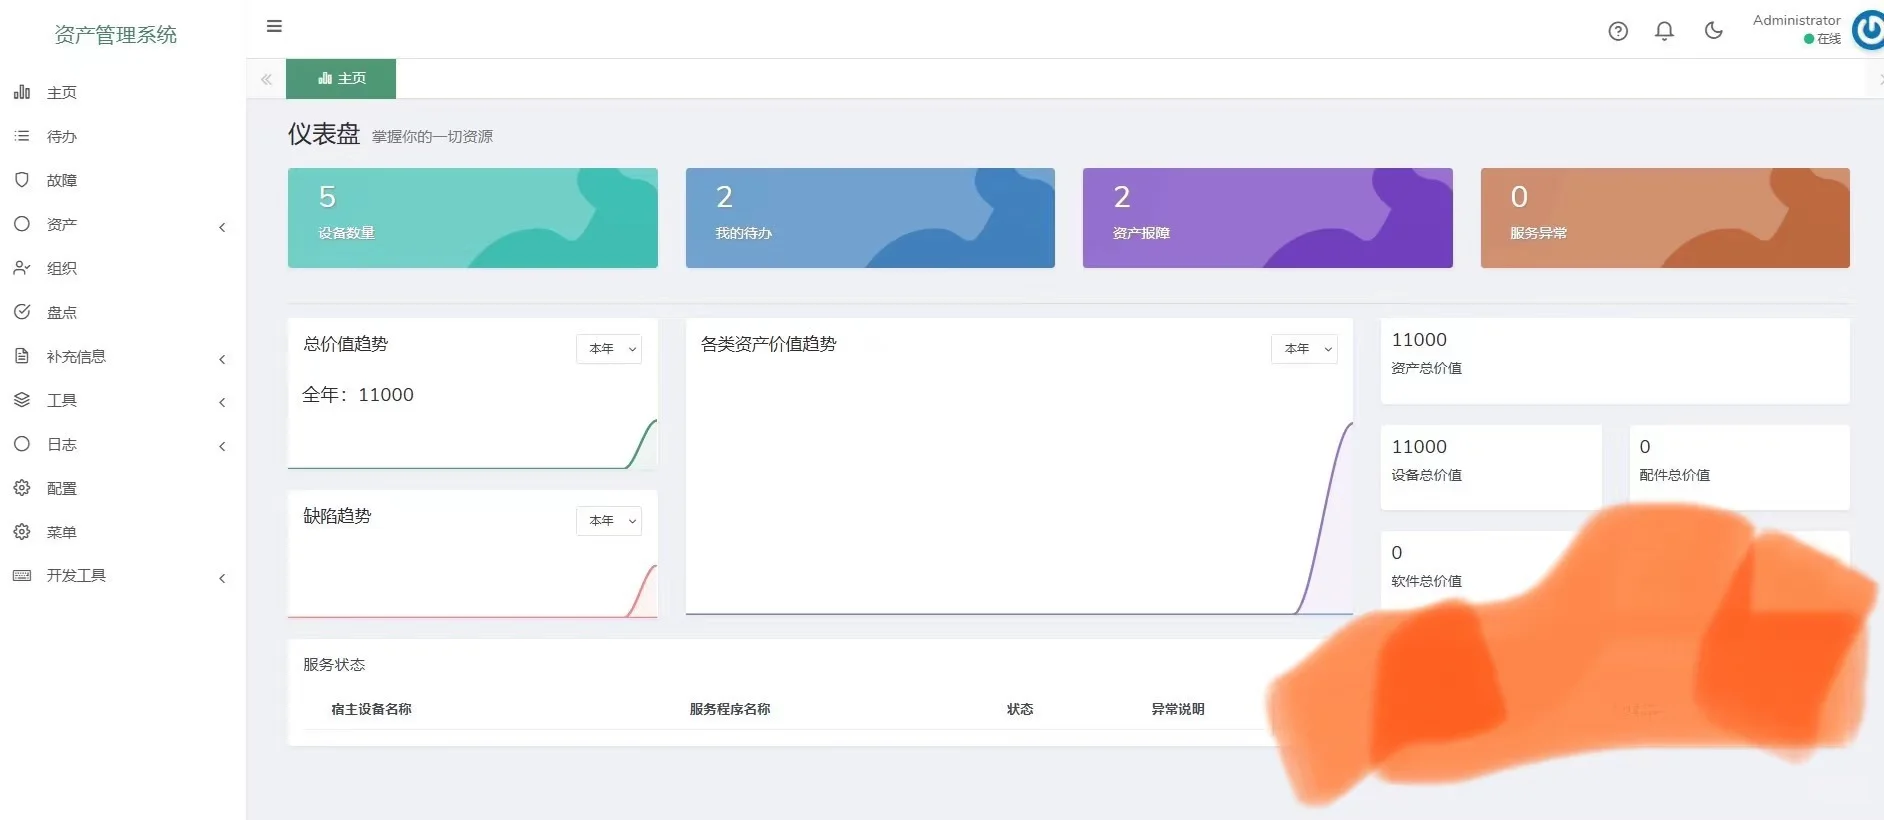Image resolution: width=1884 pixels, height=820 pixels.
Task: Click the 宿主设备名称 column header
Action: coord(371,709)
